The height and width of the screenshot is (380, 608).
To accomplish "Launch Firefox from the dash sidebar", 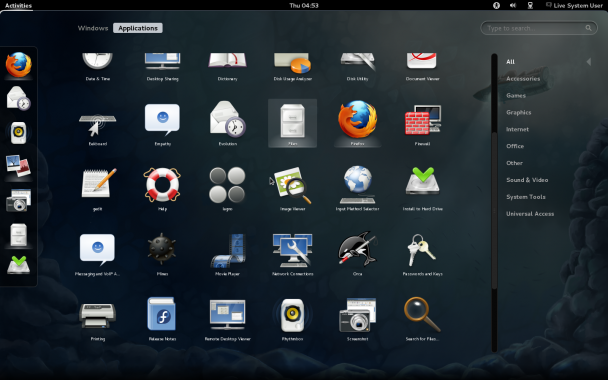I will click(18, 65).
